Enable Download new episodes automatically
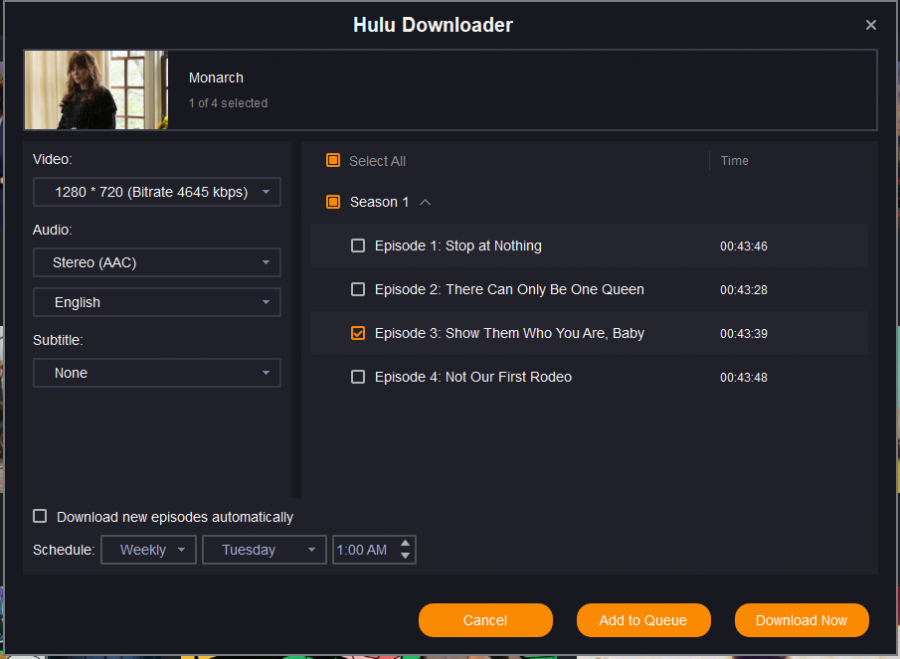 40,516
